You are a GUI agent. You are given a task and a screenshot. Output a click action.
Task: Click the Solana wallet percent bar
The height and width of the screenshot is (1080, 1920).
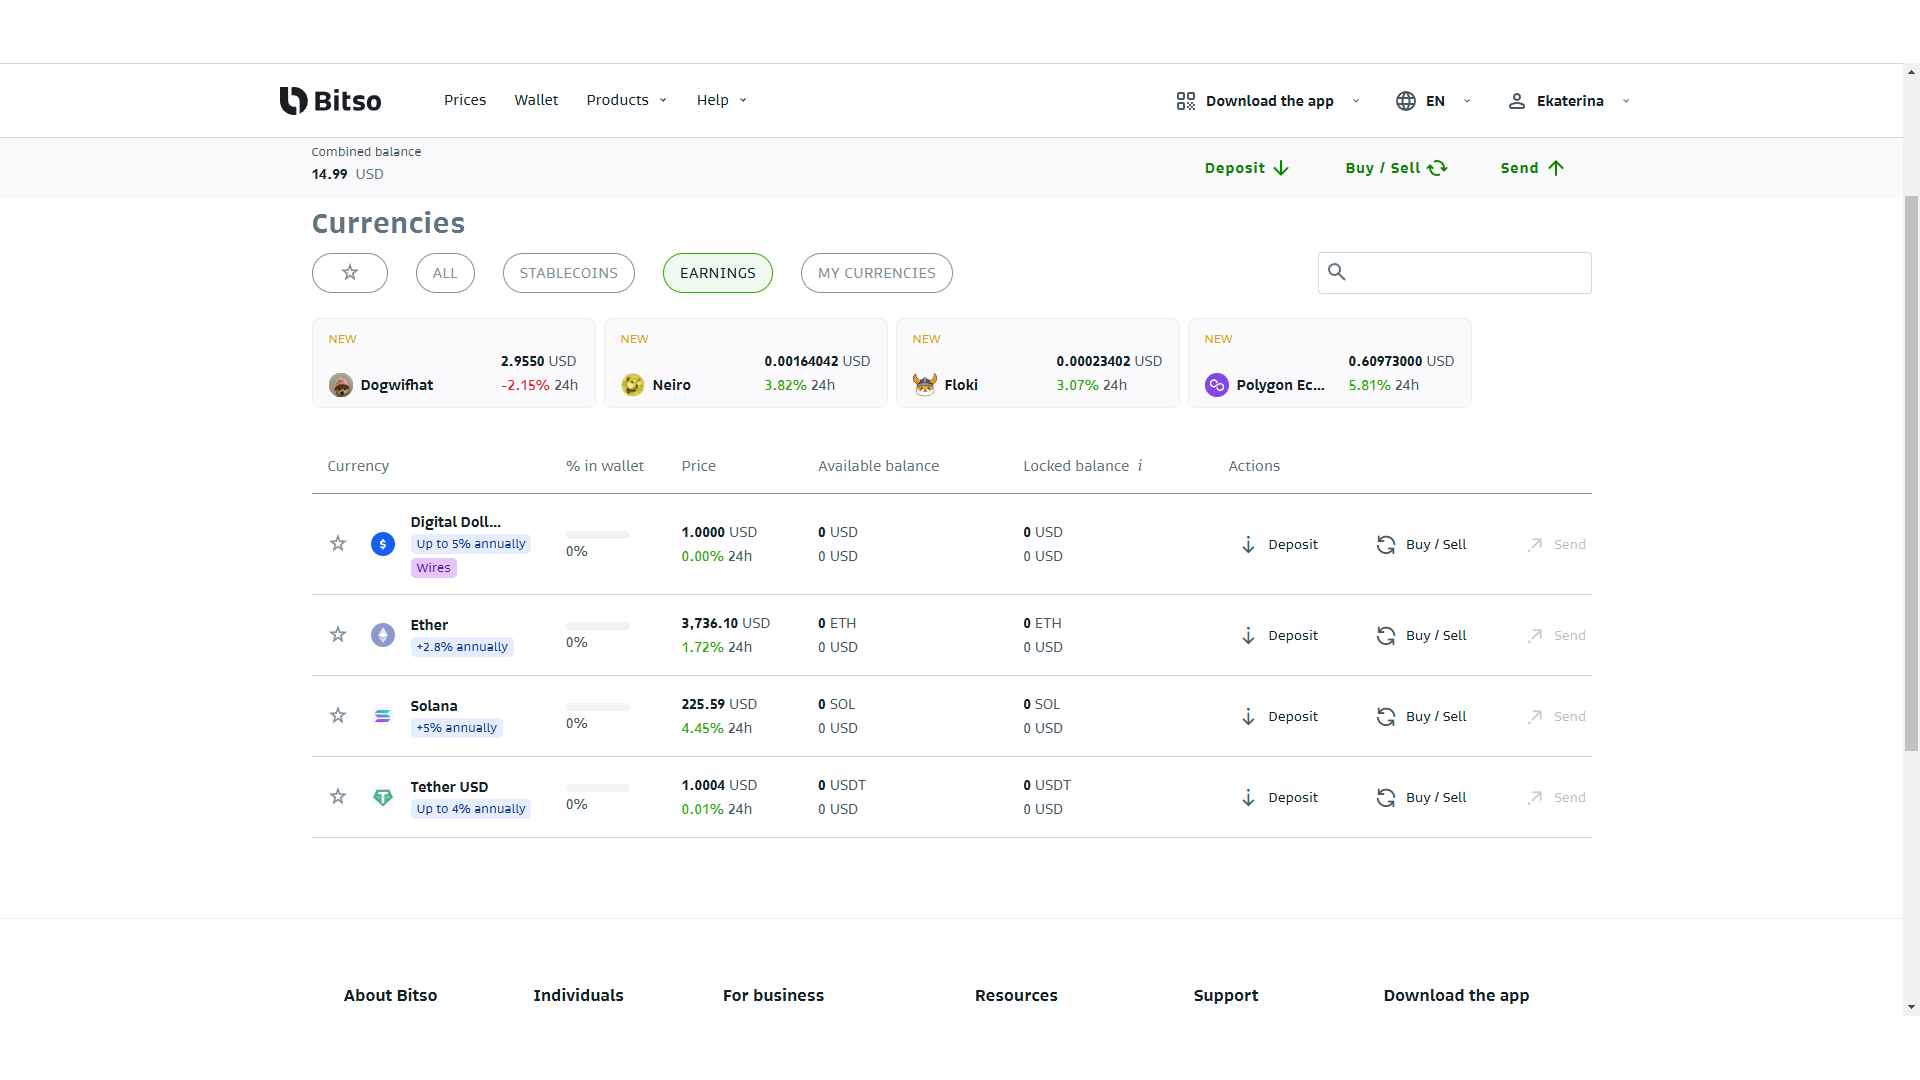[x=598, y=707]
